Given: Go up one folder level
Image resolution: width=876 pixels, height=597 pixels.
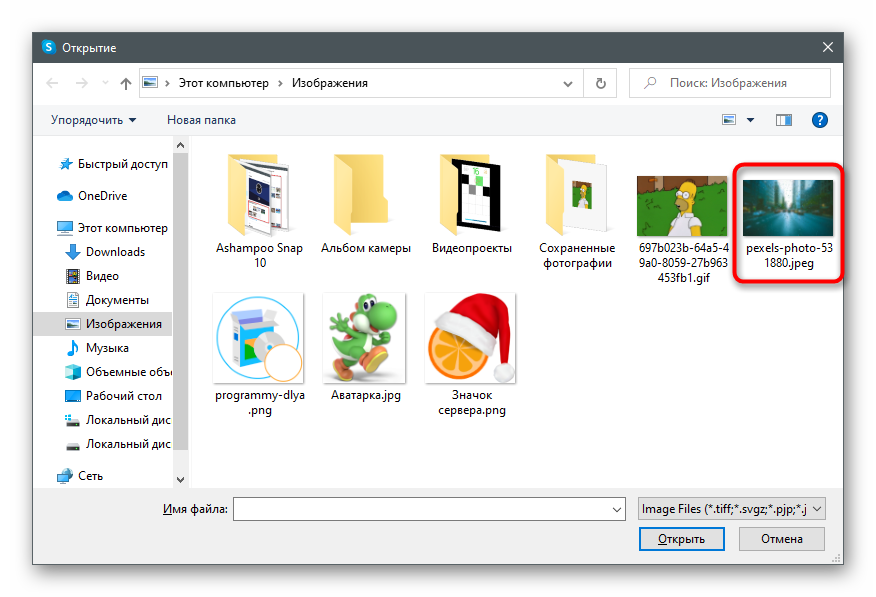Looking at the screenshot, I should point(126,83).
